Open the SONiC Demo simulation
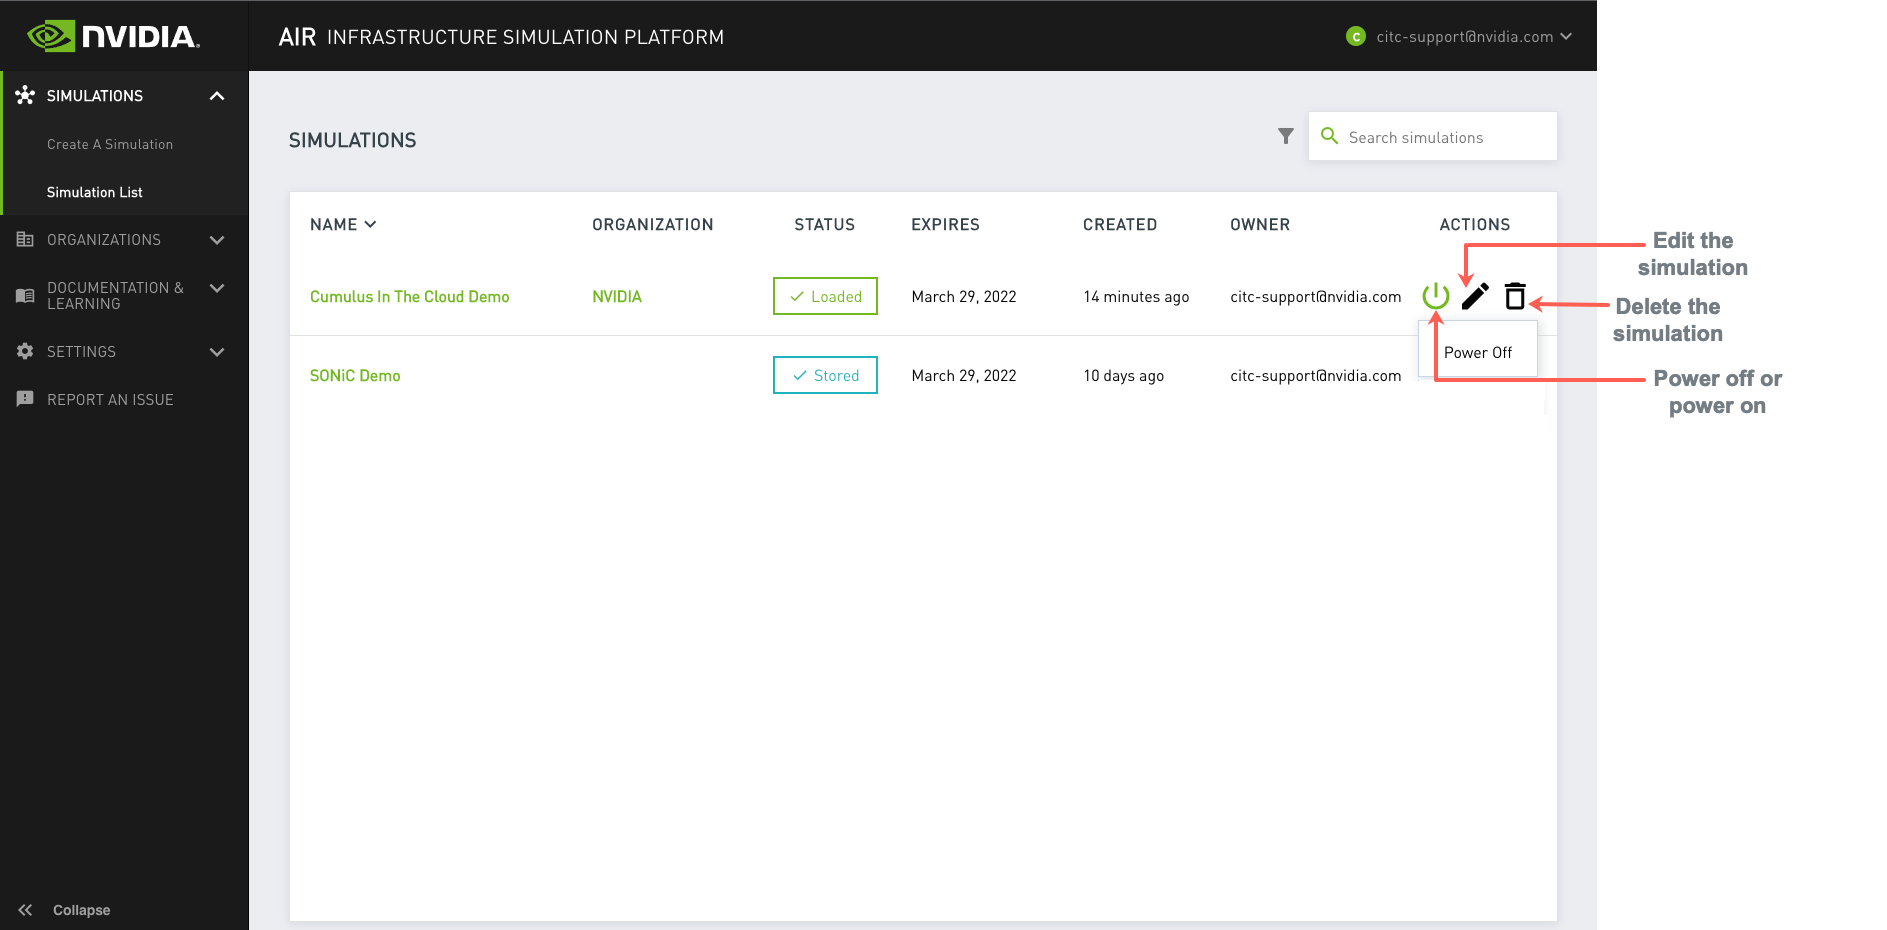The width and height of the screenshot is (1887, 930). point(355,376)
